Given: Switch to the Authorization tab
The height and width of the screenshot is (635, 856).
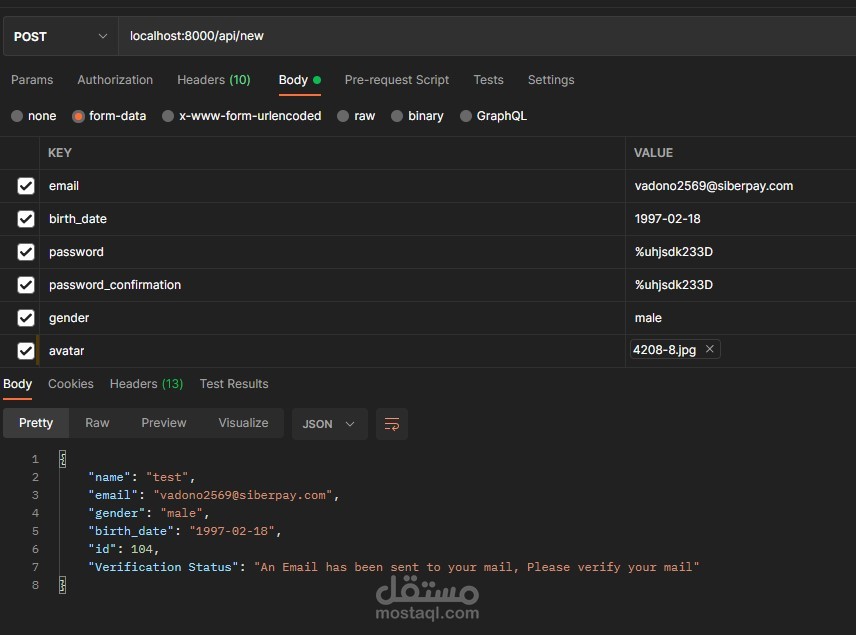Looking at the screenshot, I should click(115, 80).
